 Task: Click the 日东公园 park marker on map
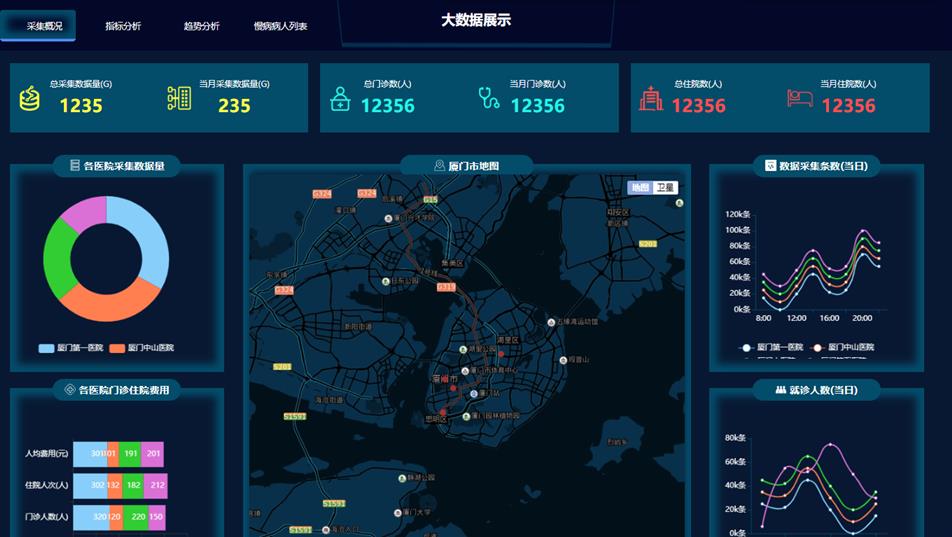point(386,281)
